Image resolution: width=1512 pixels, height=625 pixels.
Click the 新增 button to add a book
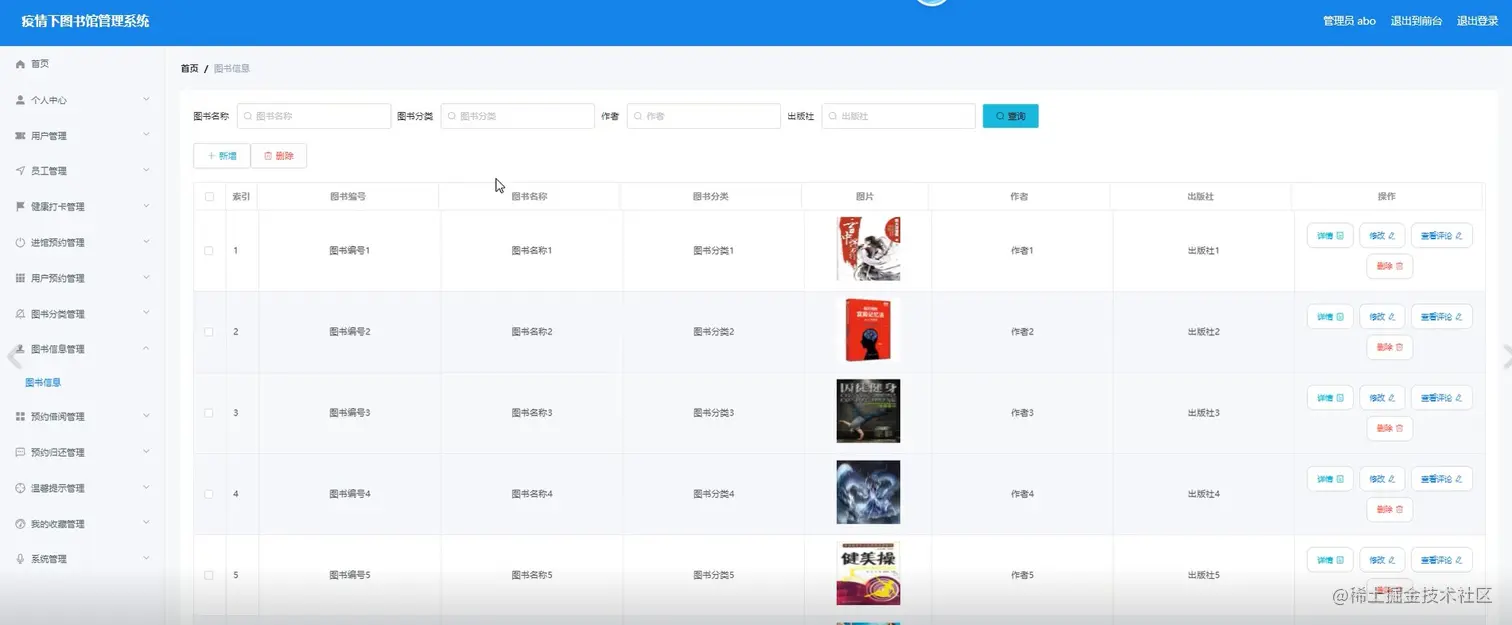pos(221,155)
